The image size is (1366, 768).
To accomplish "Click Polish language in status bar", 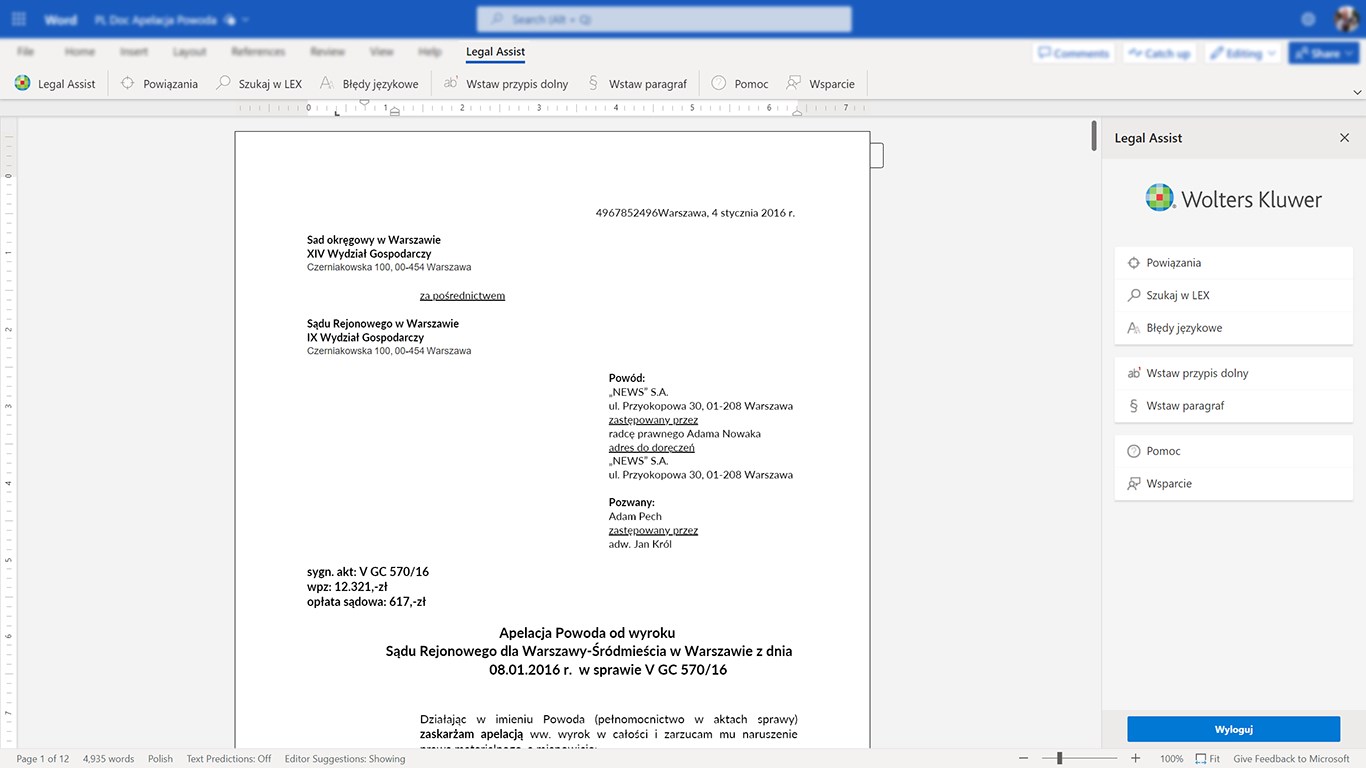I will click(160, 759).
